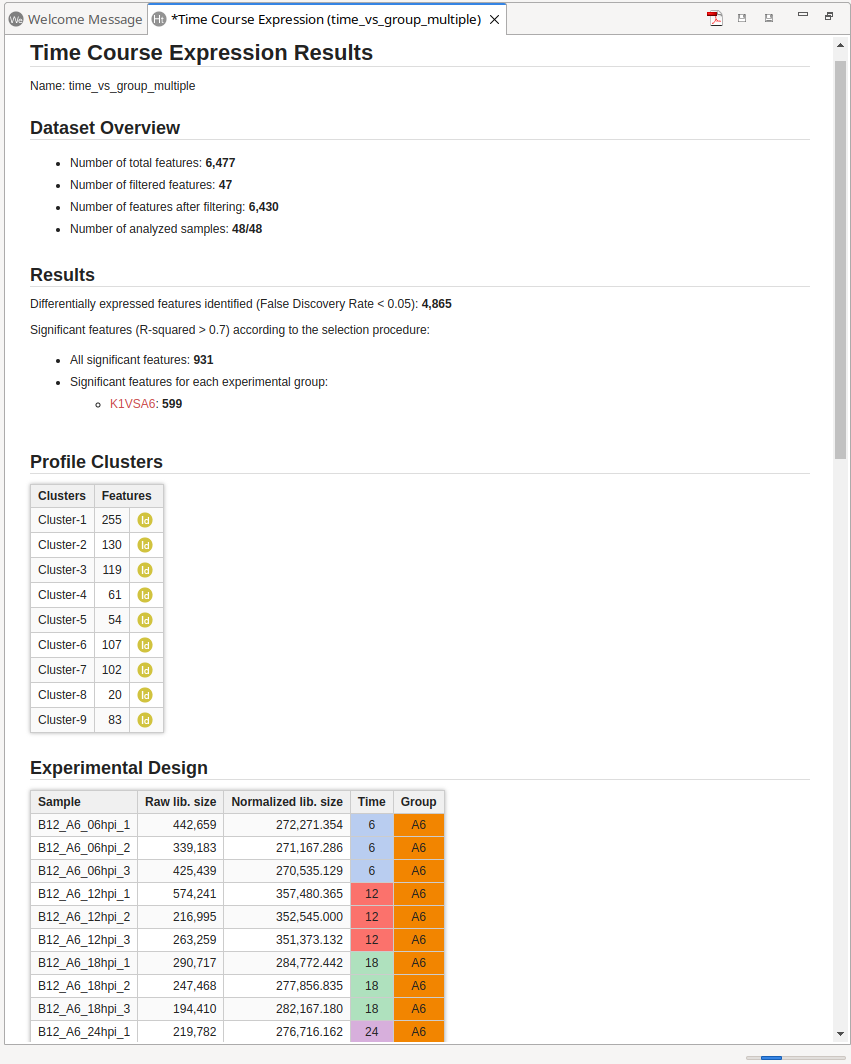Click the vertical scrollbar thumb
851x1064 pixels.
click(840, 250)
